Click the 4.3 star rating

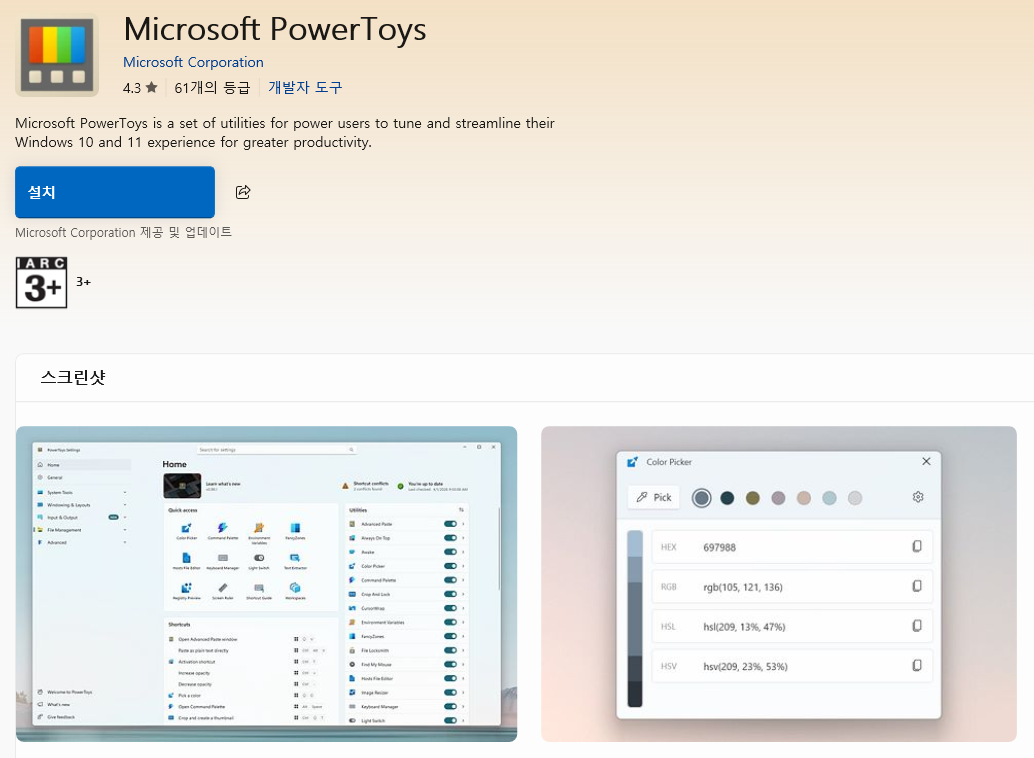tap(140, 88)
